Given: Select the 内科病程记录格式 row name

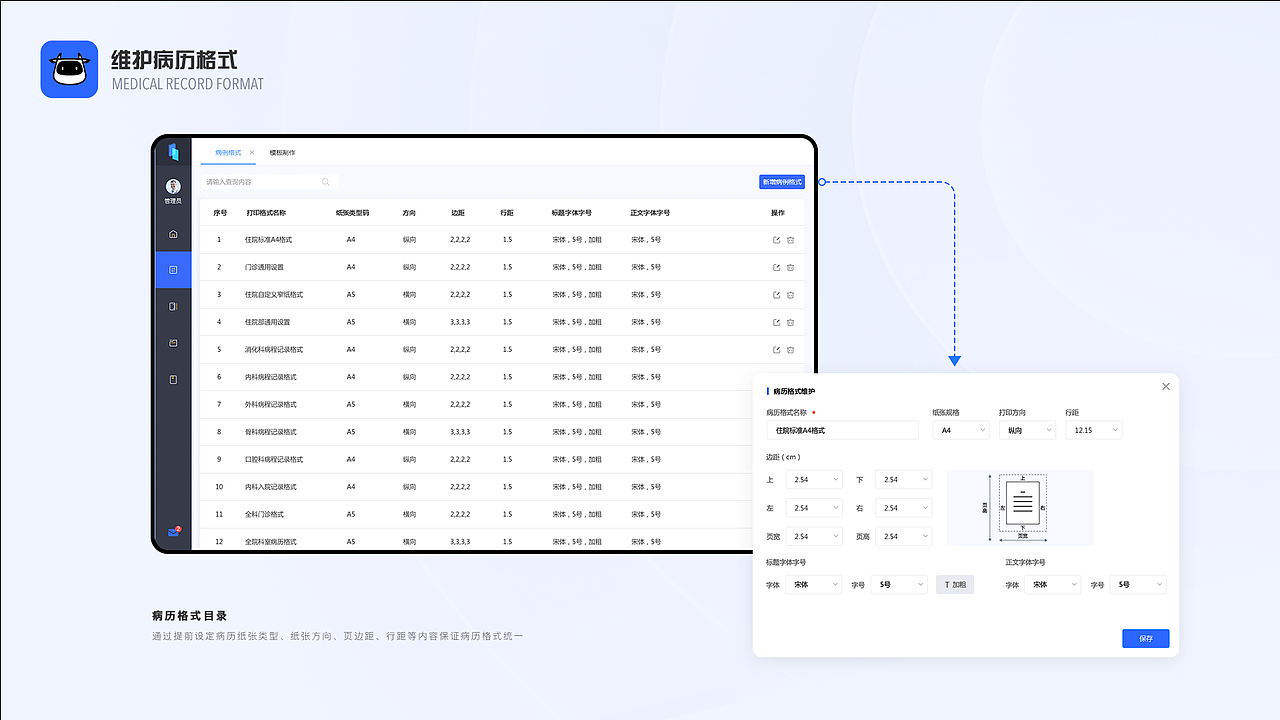Looking at the screenshot, I should [x=271, y=377].
